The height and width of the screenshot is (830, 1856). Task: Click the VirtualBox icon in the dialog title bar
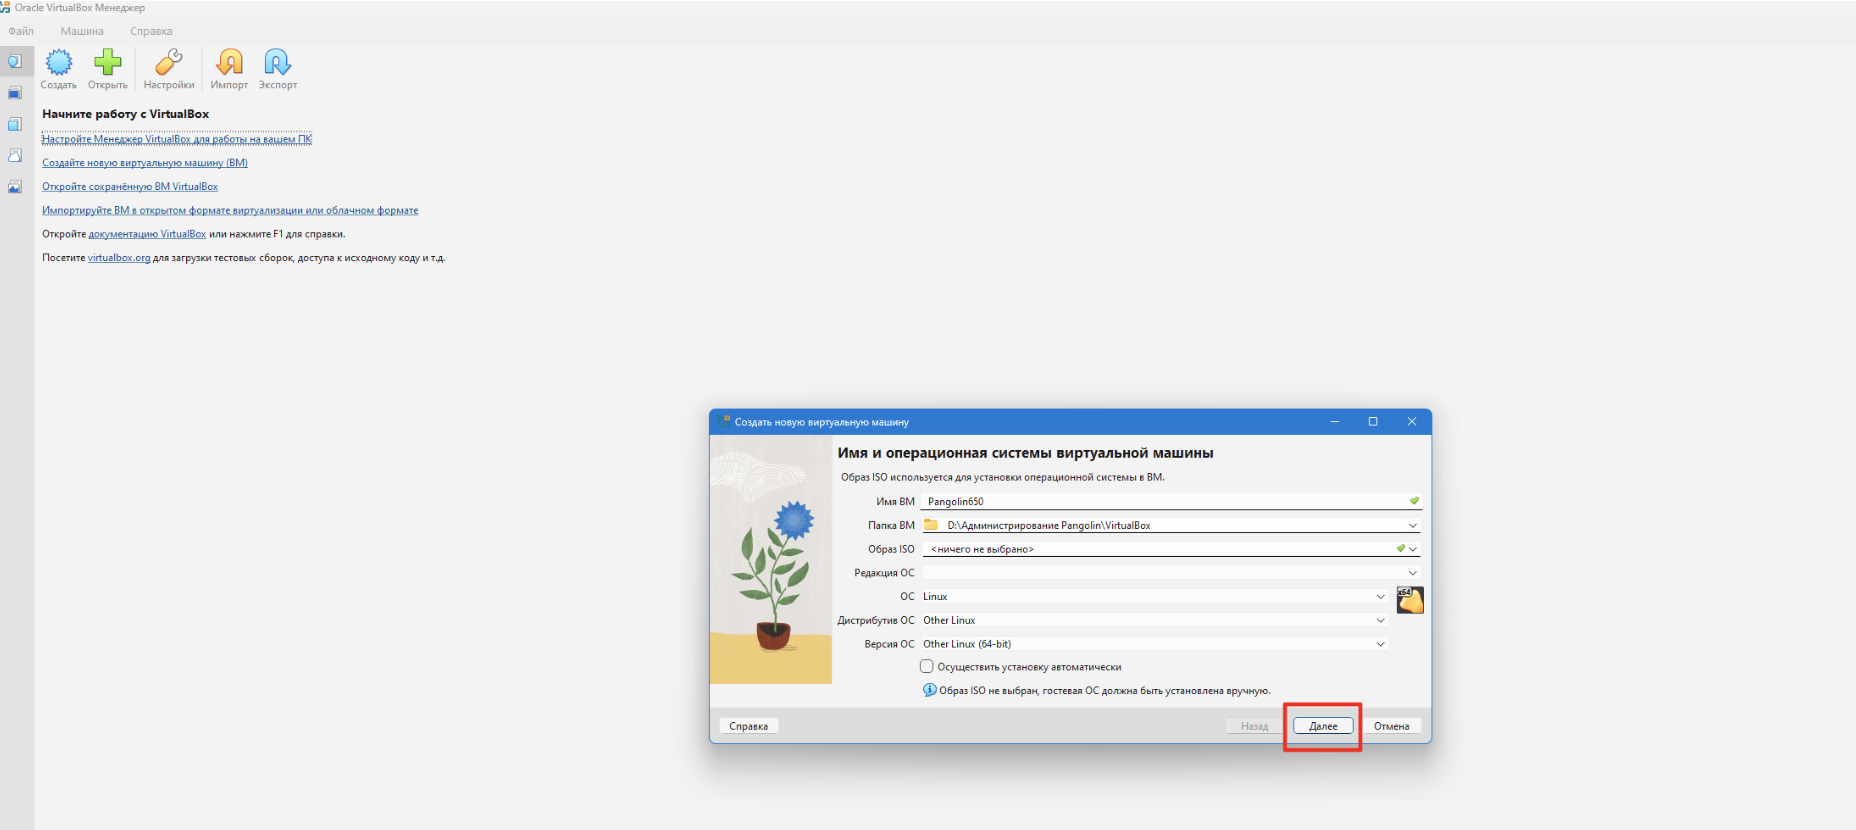pos(724,422)
